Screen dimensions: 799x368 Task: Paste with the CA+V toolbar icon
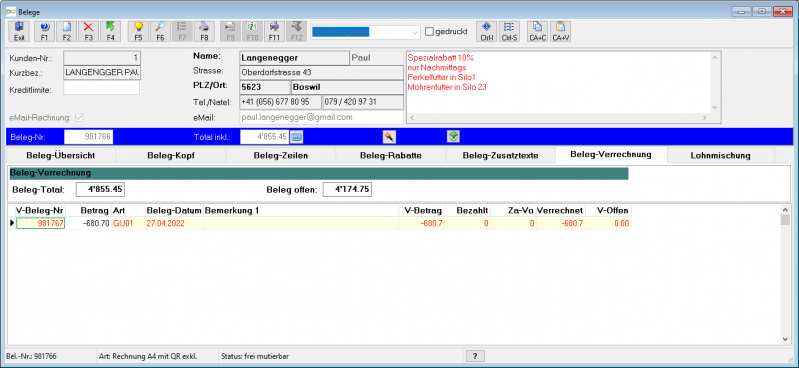(x=561, y=31)
